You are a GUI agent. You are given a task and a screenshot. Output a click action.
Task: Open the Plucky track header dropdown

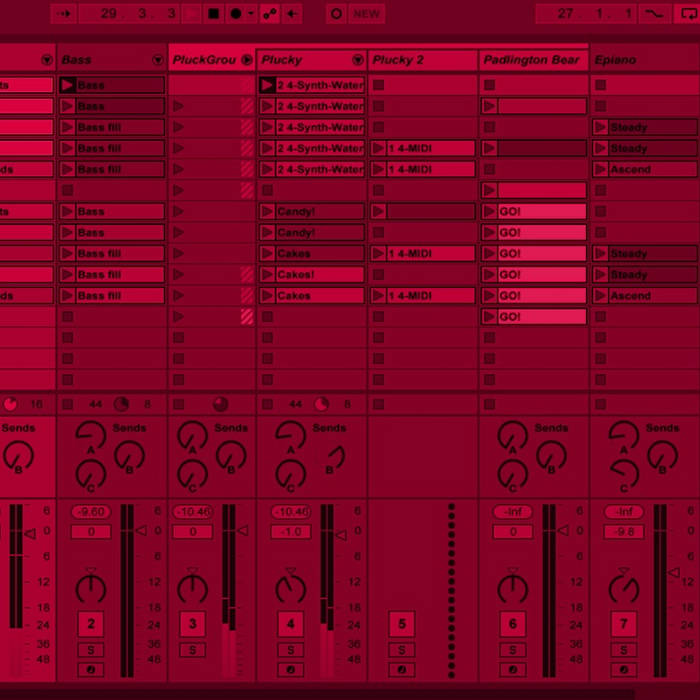(x=358, y=60)
